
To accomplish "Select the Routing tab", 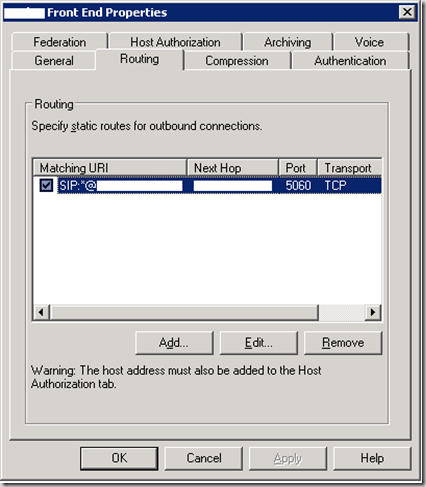I will [139, 59].
